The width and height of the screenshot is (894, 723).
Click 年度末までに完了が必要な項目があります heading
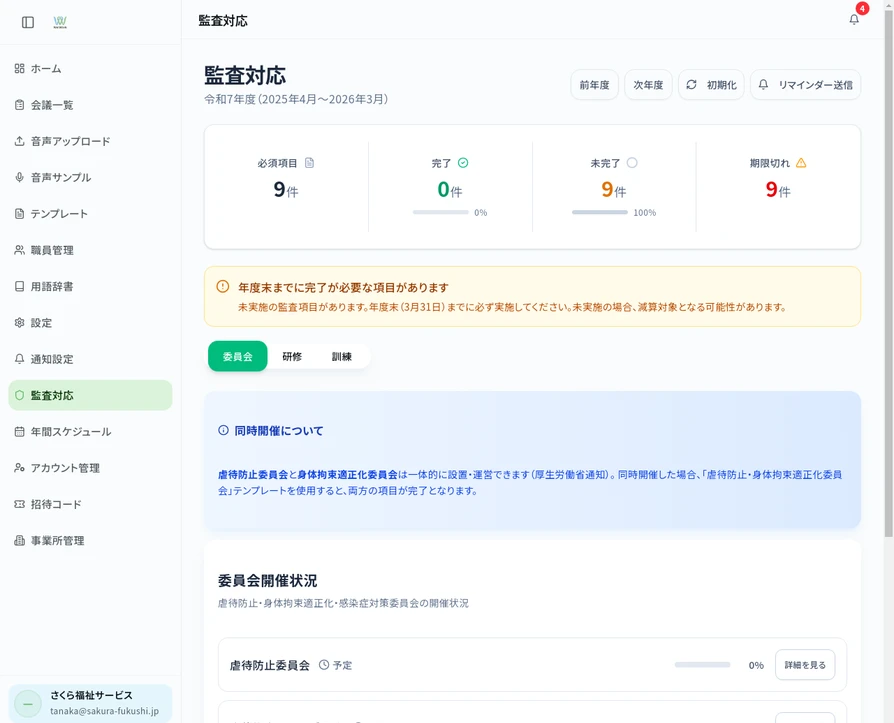(343, 287)
